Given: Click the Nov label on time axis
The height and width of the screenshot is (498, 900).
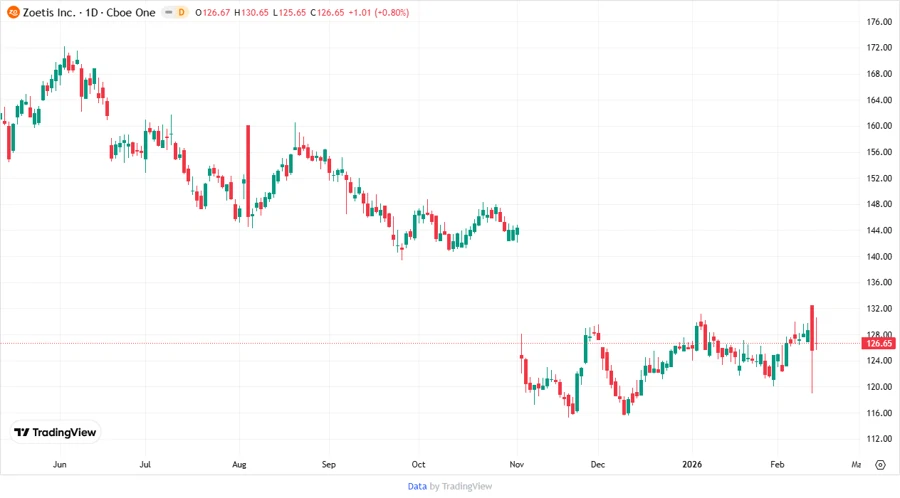Looking at the screenshot, I should pyautogui.click(x=517, y=464).
